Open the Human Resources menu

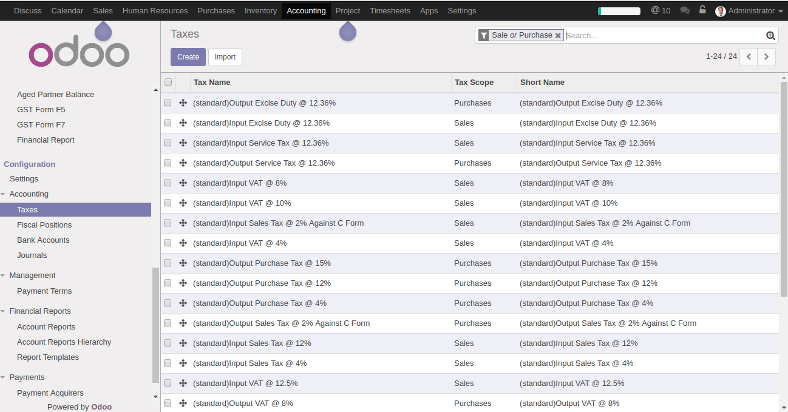coord(155,11)
